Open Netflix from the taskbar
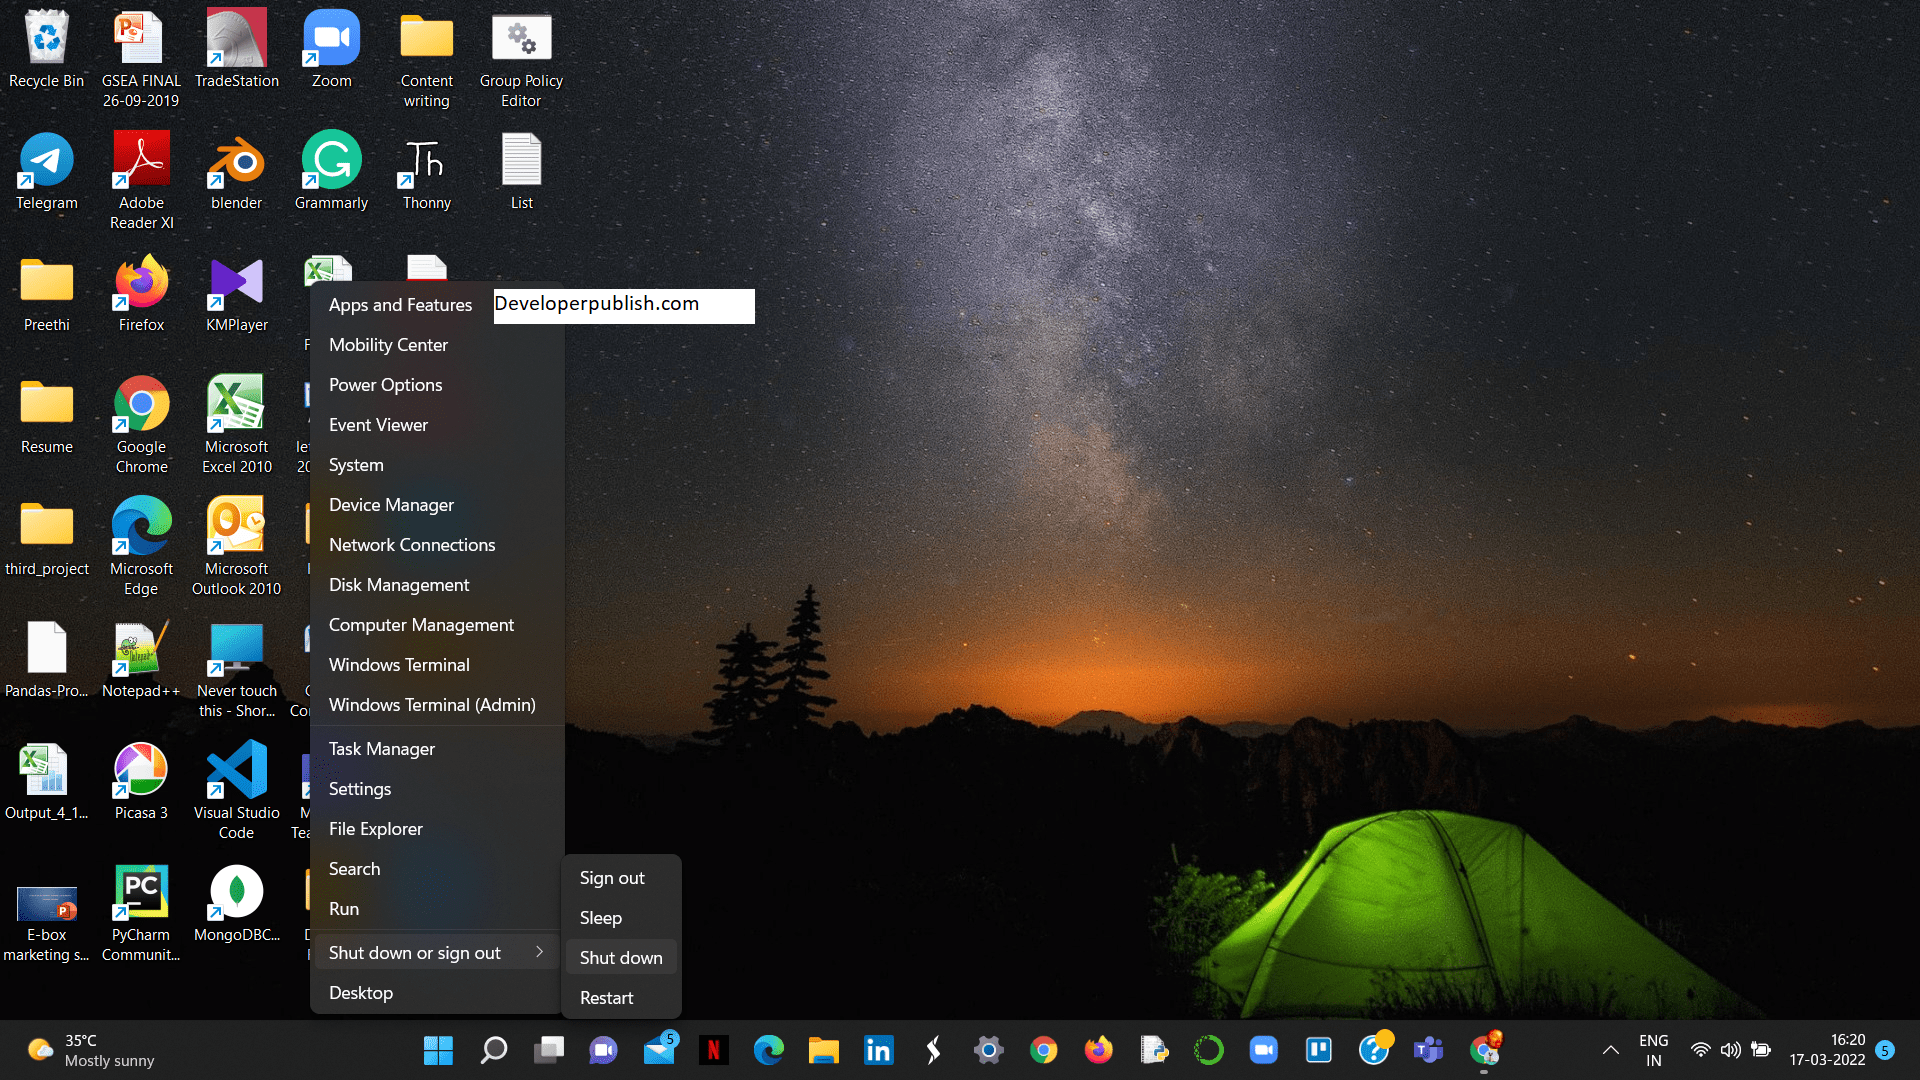Viewport: 1920px width, 1080px height. [x=713, y=1050]
